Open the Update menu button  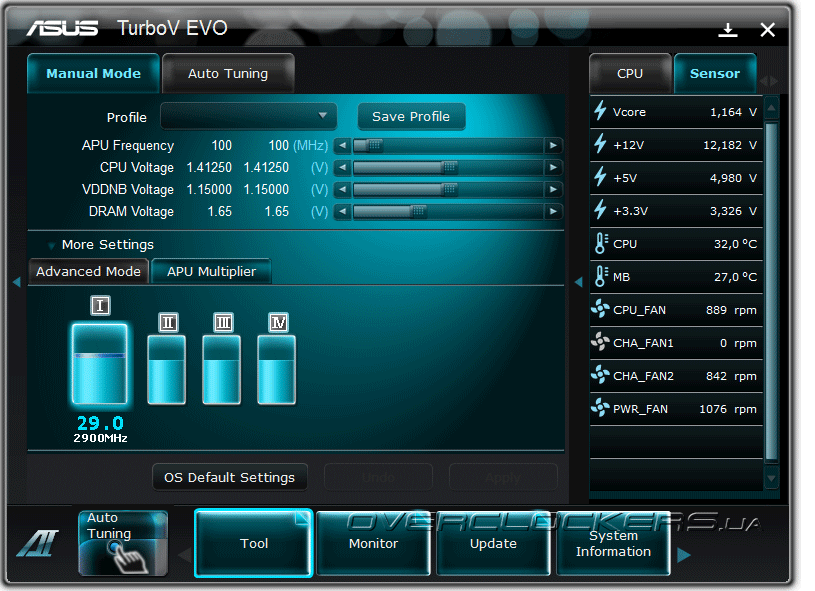[493, 543]
